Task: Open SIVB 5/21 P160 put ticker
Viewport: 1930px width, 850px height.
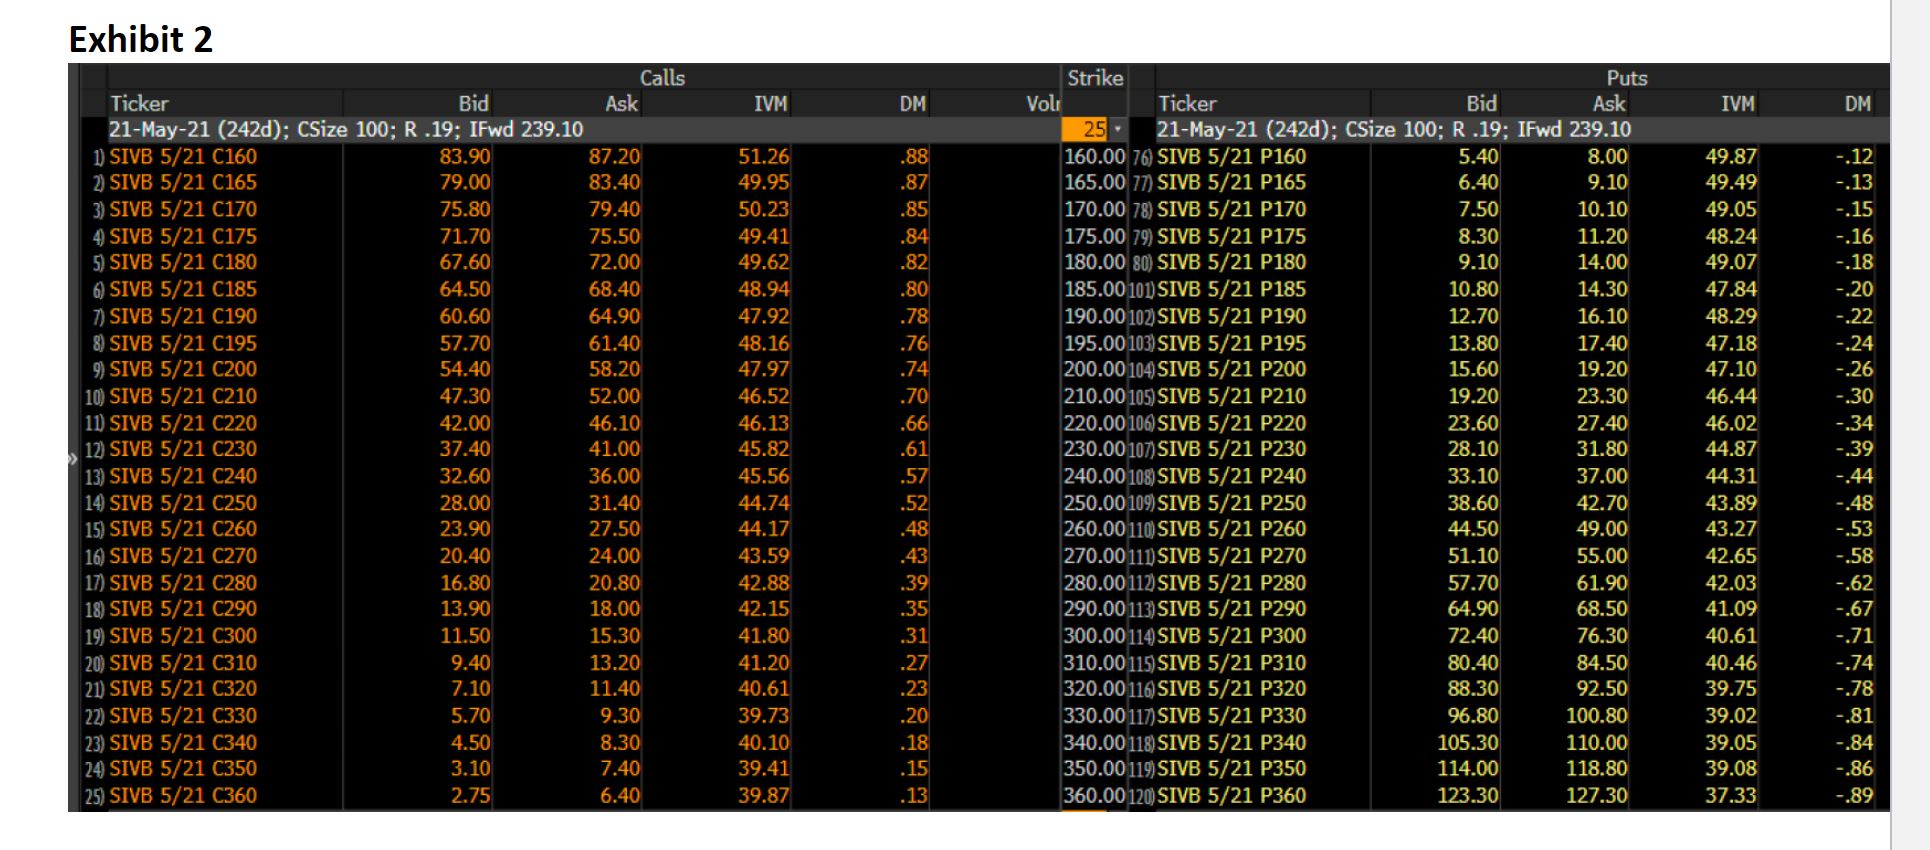Action: (x=1231, y=156)
